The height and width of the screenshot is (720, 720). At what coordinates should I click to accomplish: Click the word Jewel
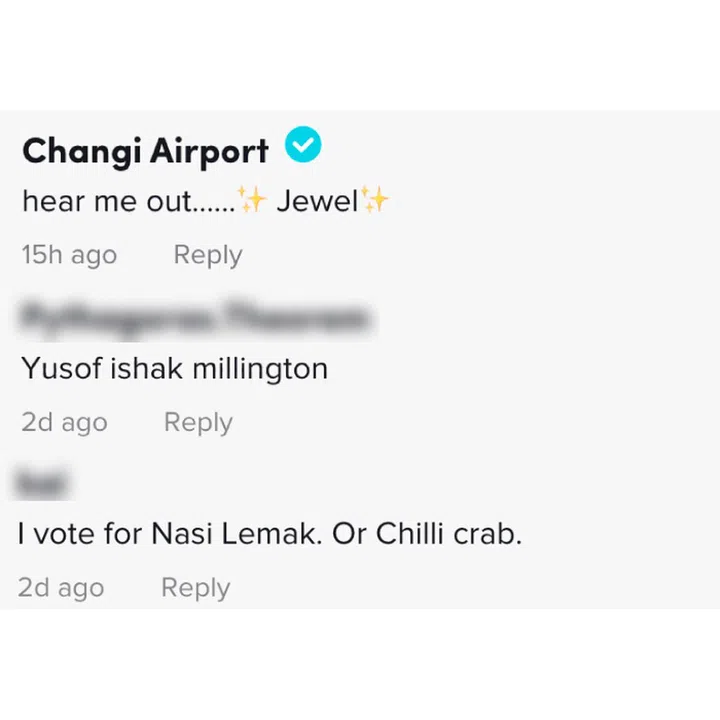[317, 201]
